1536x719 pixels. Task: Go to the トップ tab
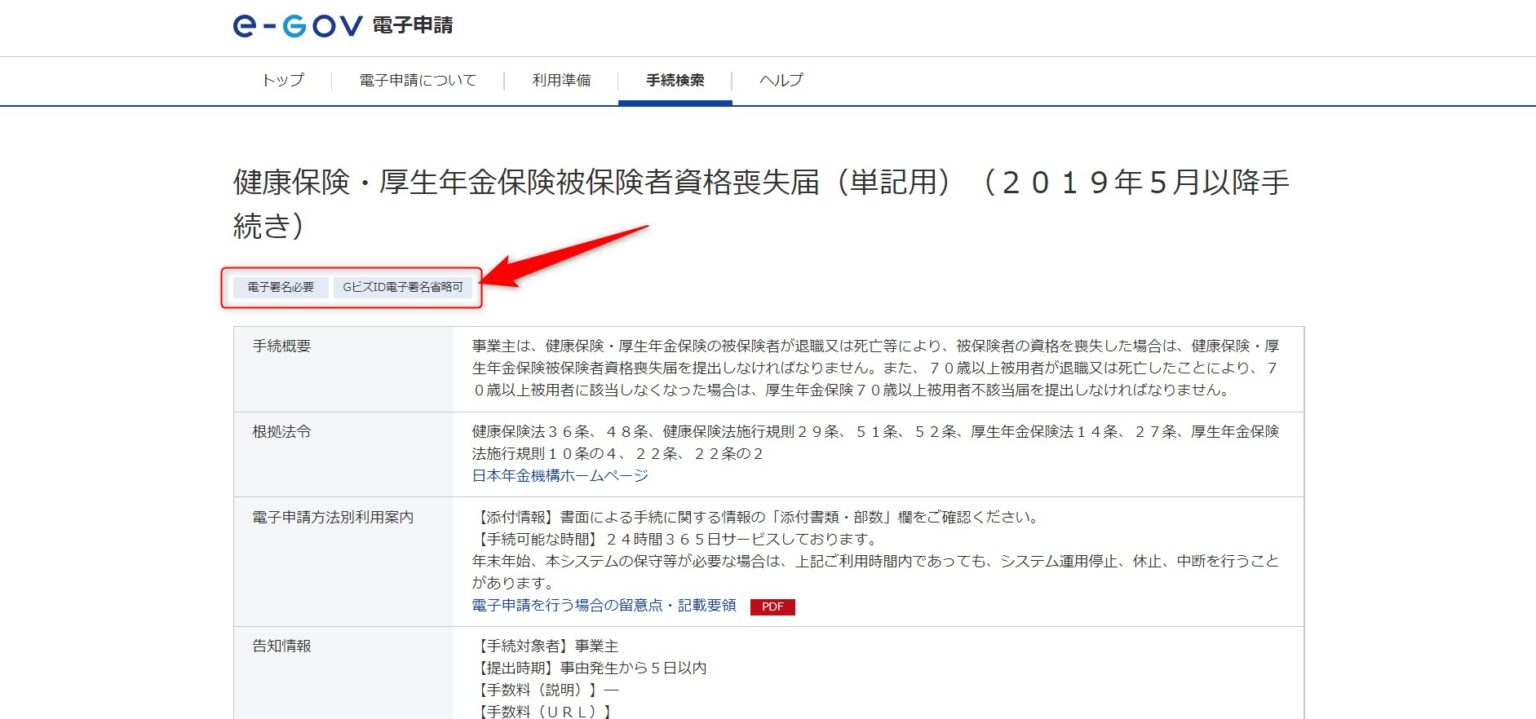tap(282, 80)
